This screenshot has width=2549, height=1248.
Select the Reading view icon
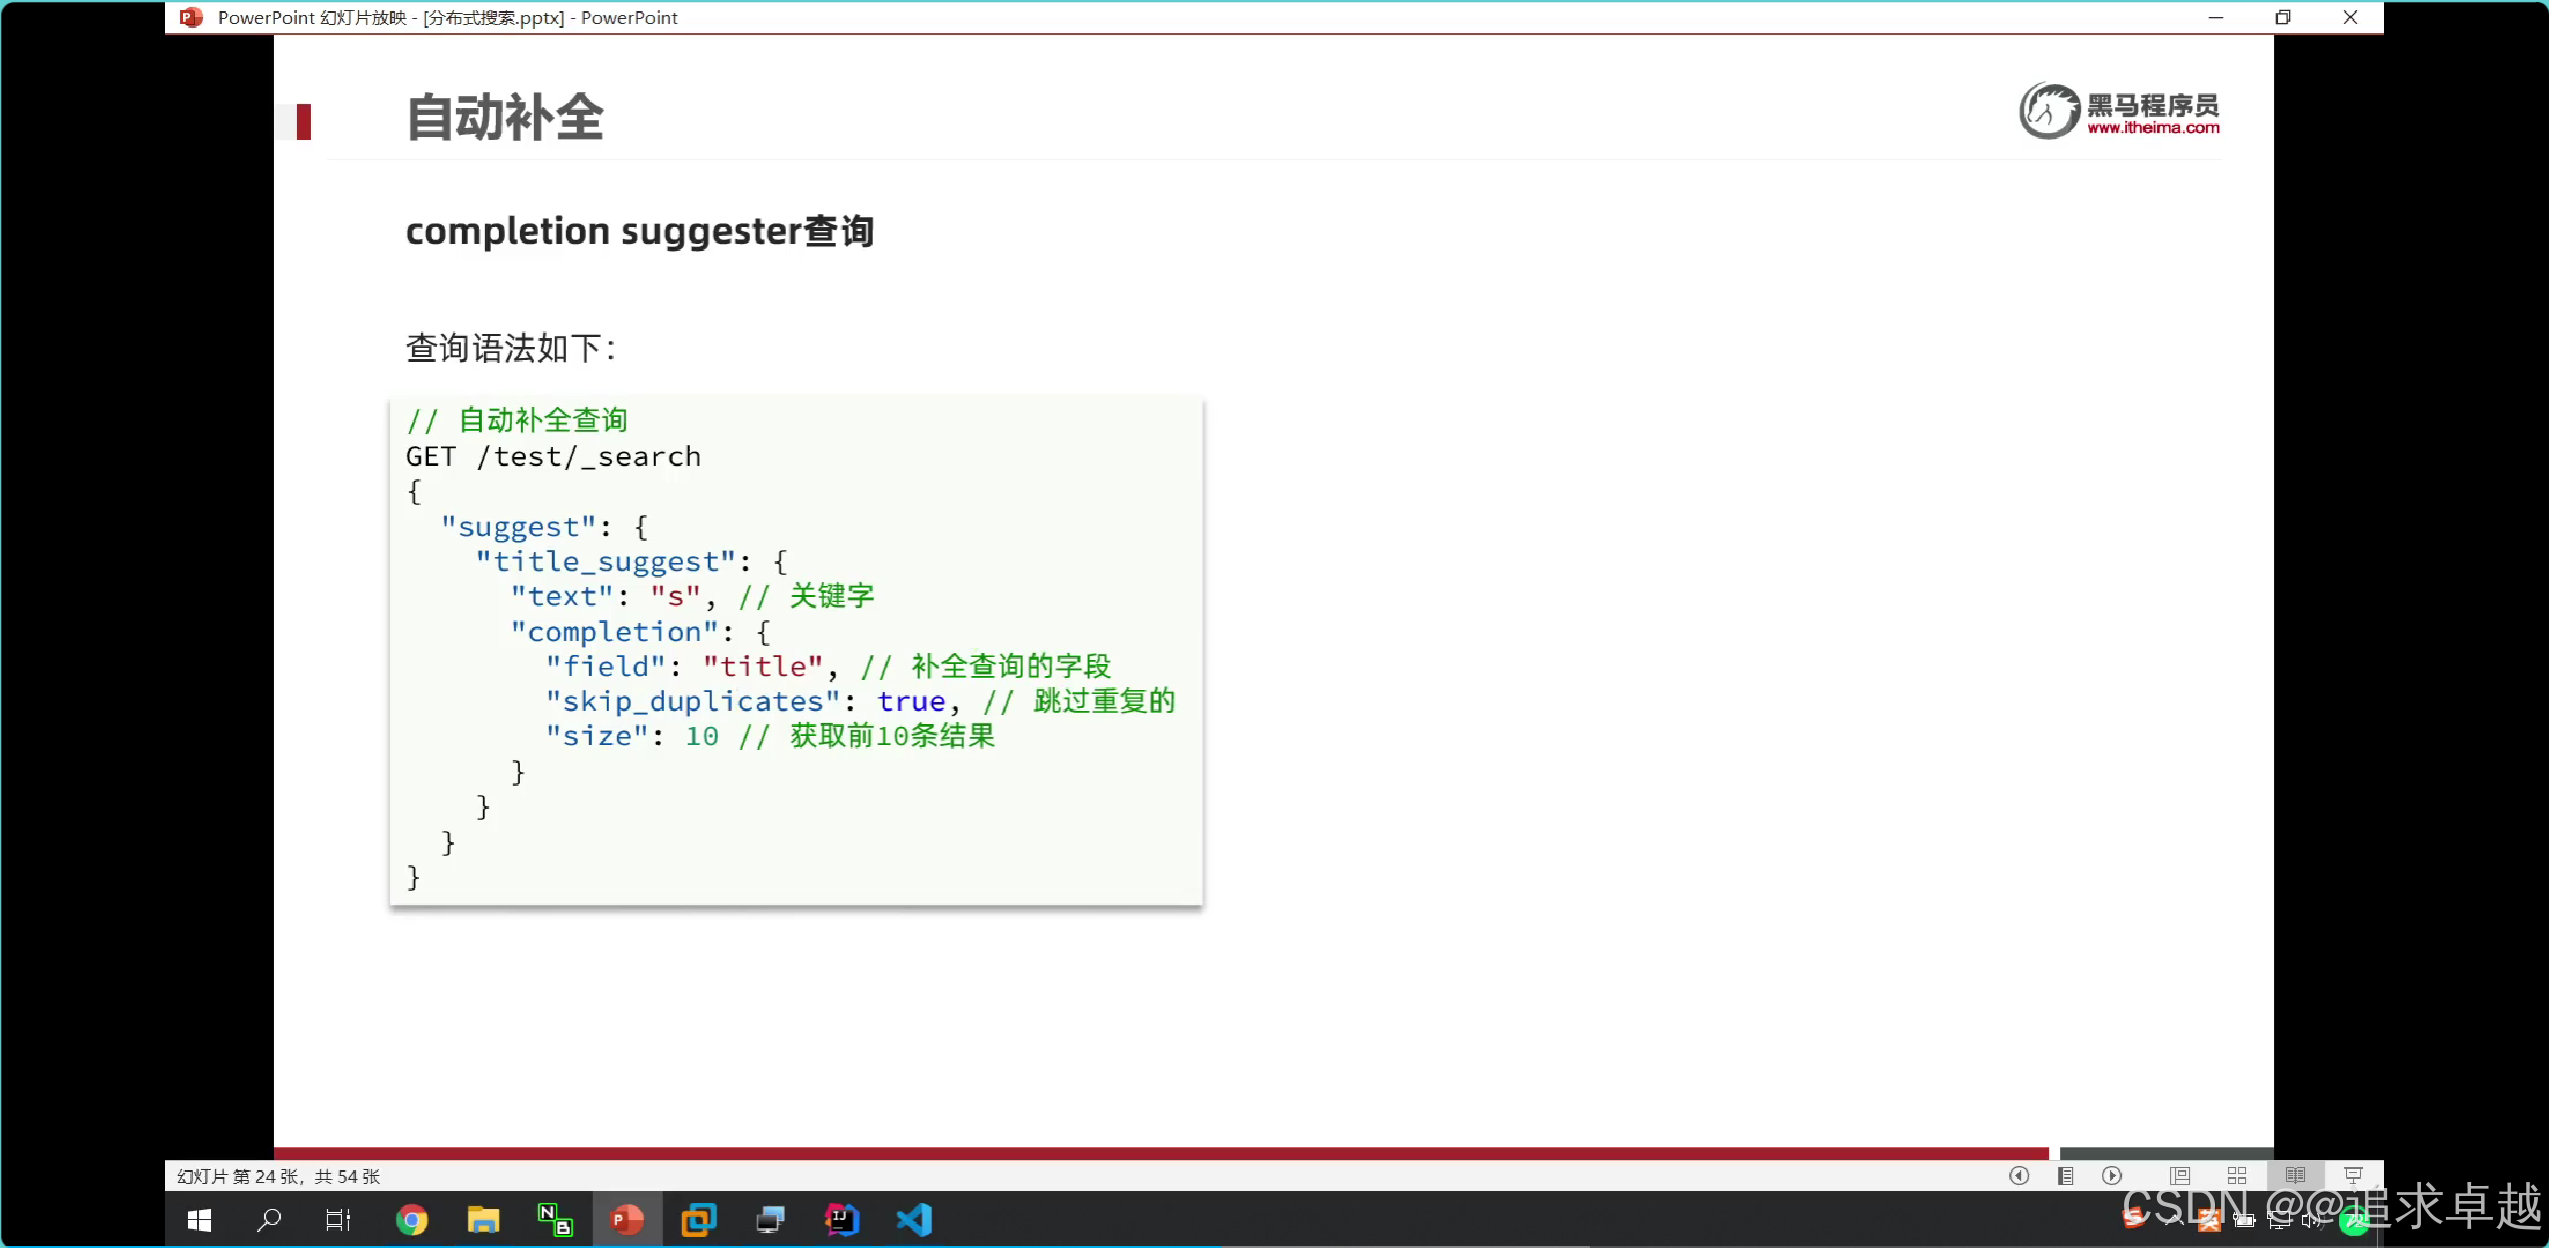pos(2295,1176)
